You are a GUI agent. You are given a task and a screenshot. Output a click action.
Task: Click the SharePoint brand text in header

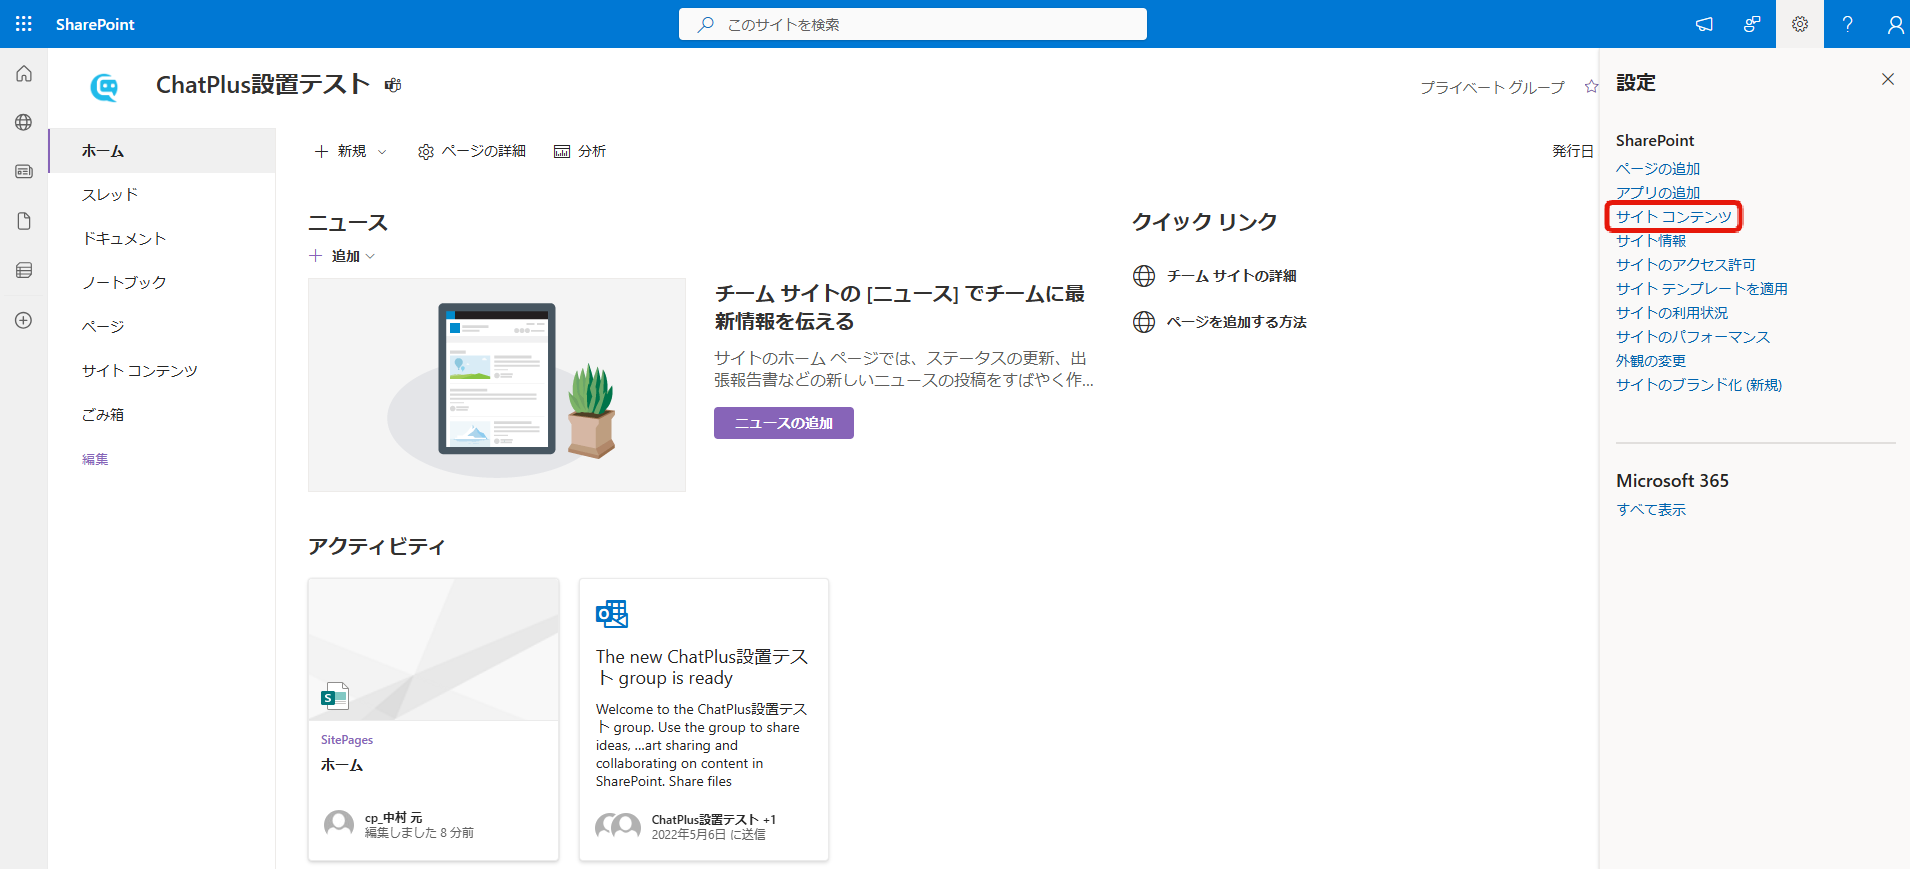point(95,24)
